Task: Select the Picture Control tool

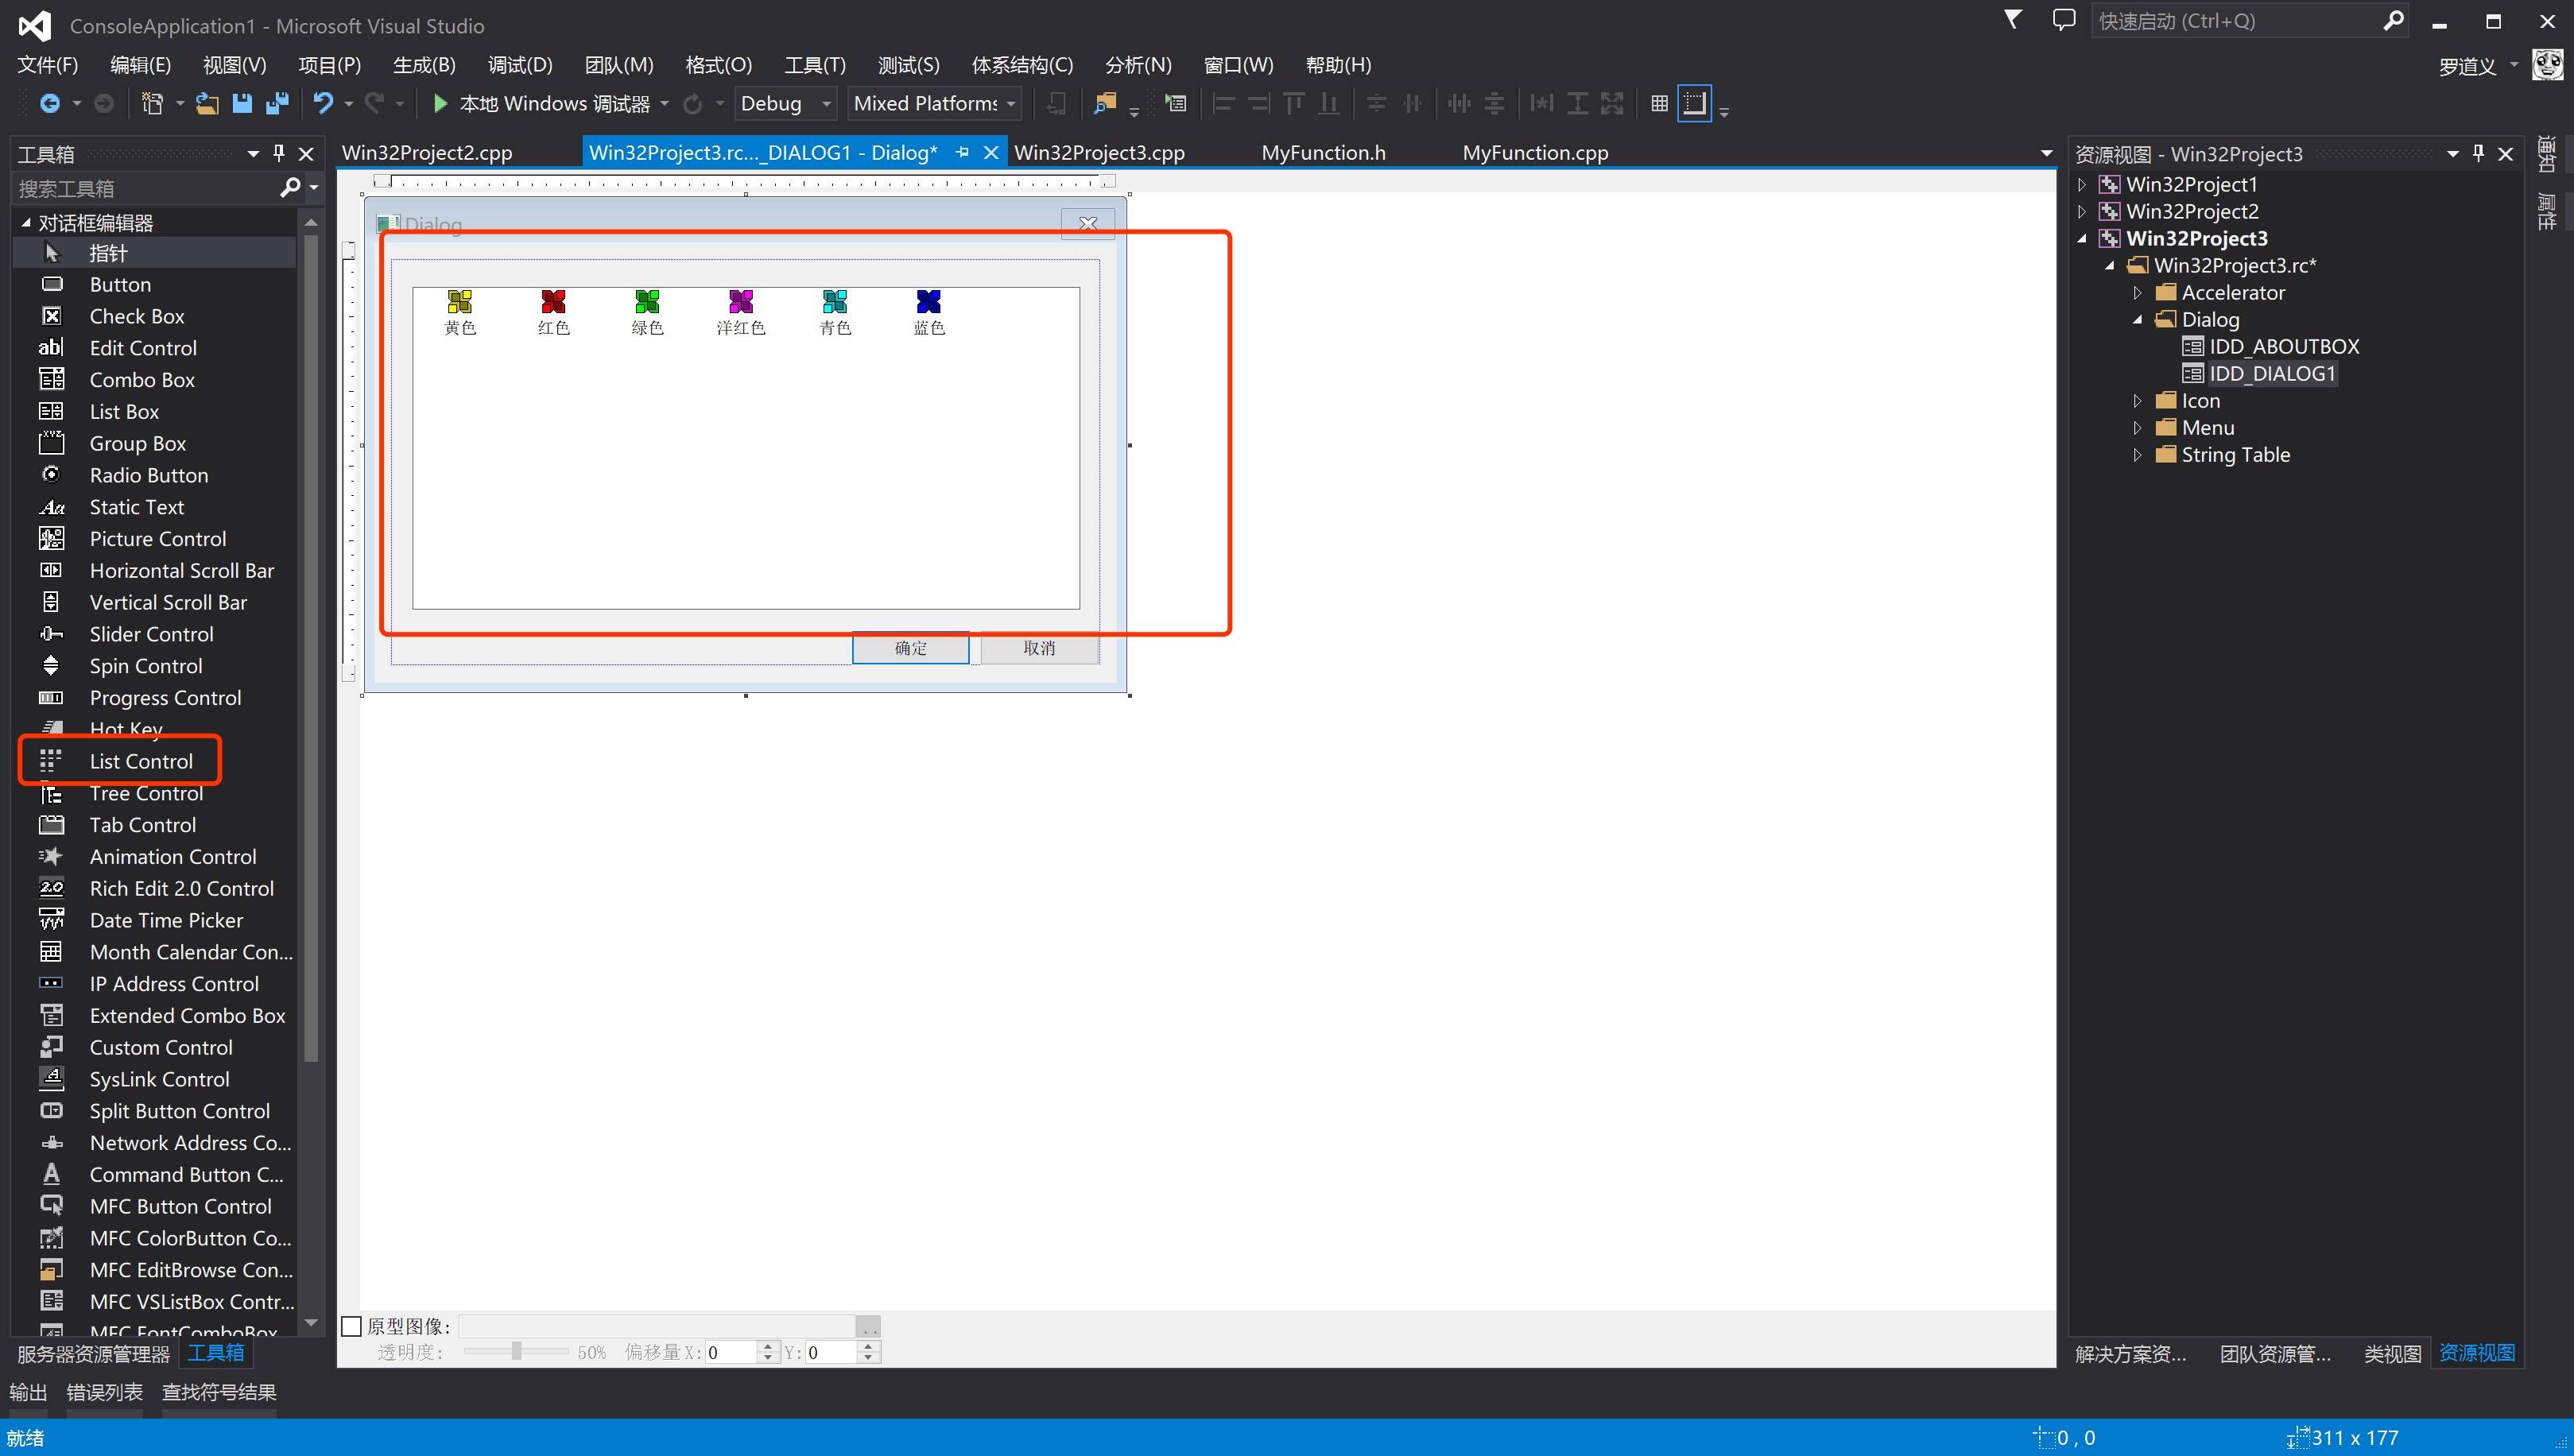Action: tap(157, 539)
